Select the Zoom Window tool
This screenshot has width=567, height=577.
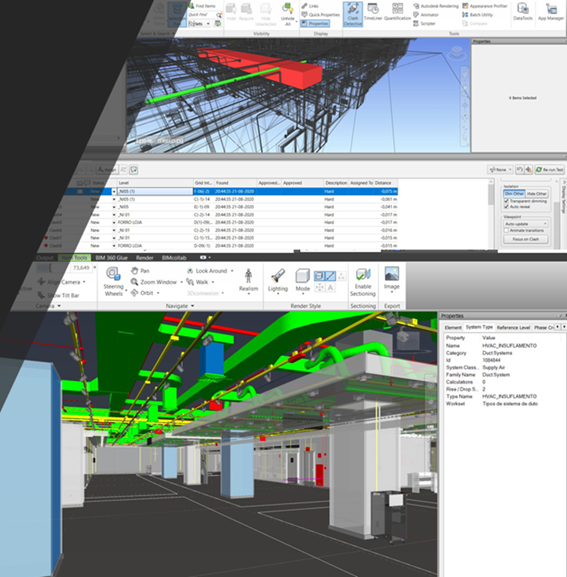pos(154,282)
